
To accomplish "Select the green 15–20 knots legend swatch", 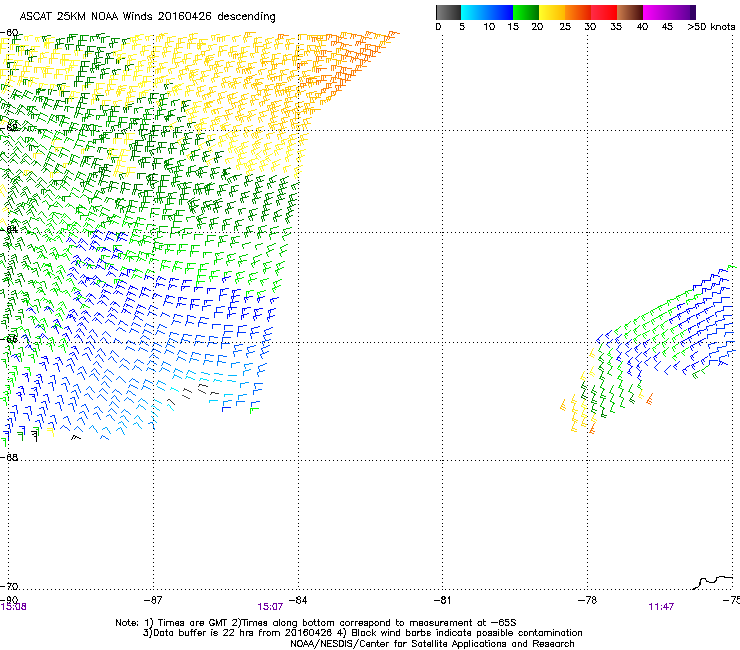I will [526, 12].
